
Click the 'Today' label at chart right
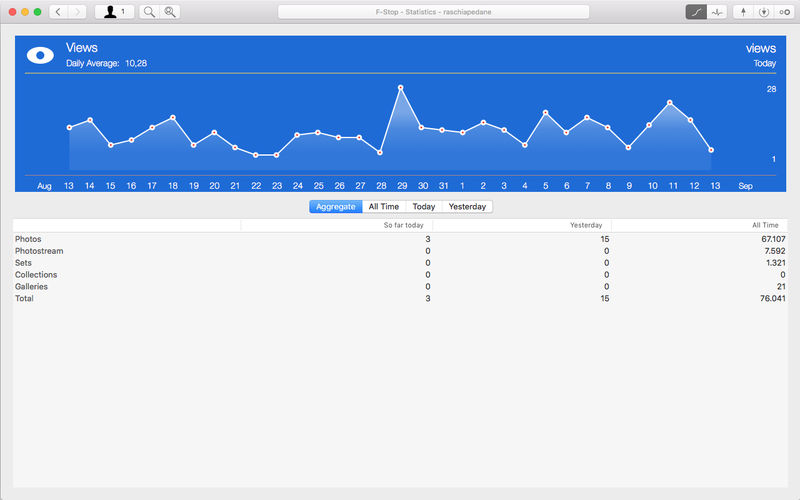click(764, 63)
